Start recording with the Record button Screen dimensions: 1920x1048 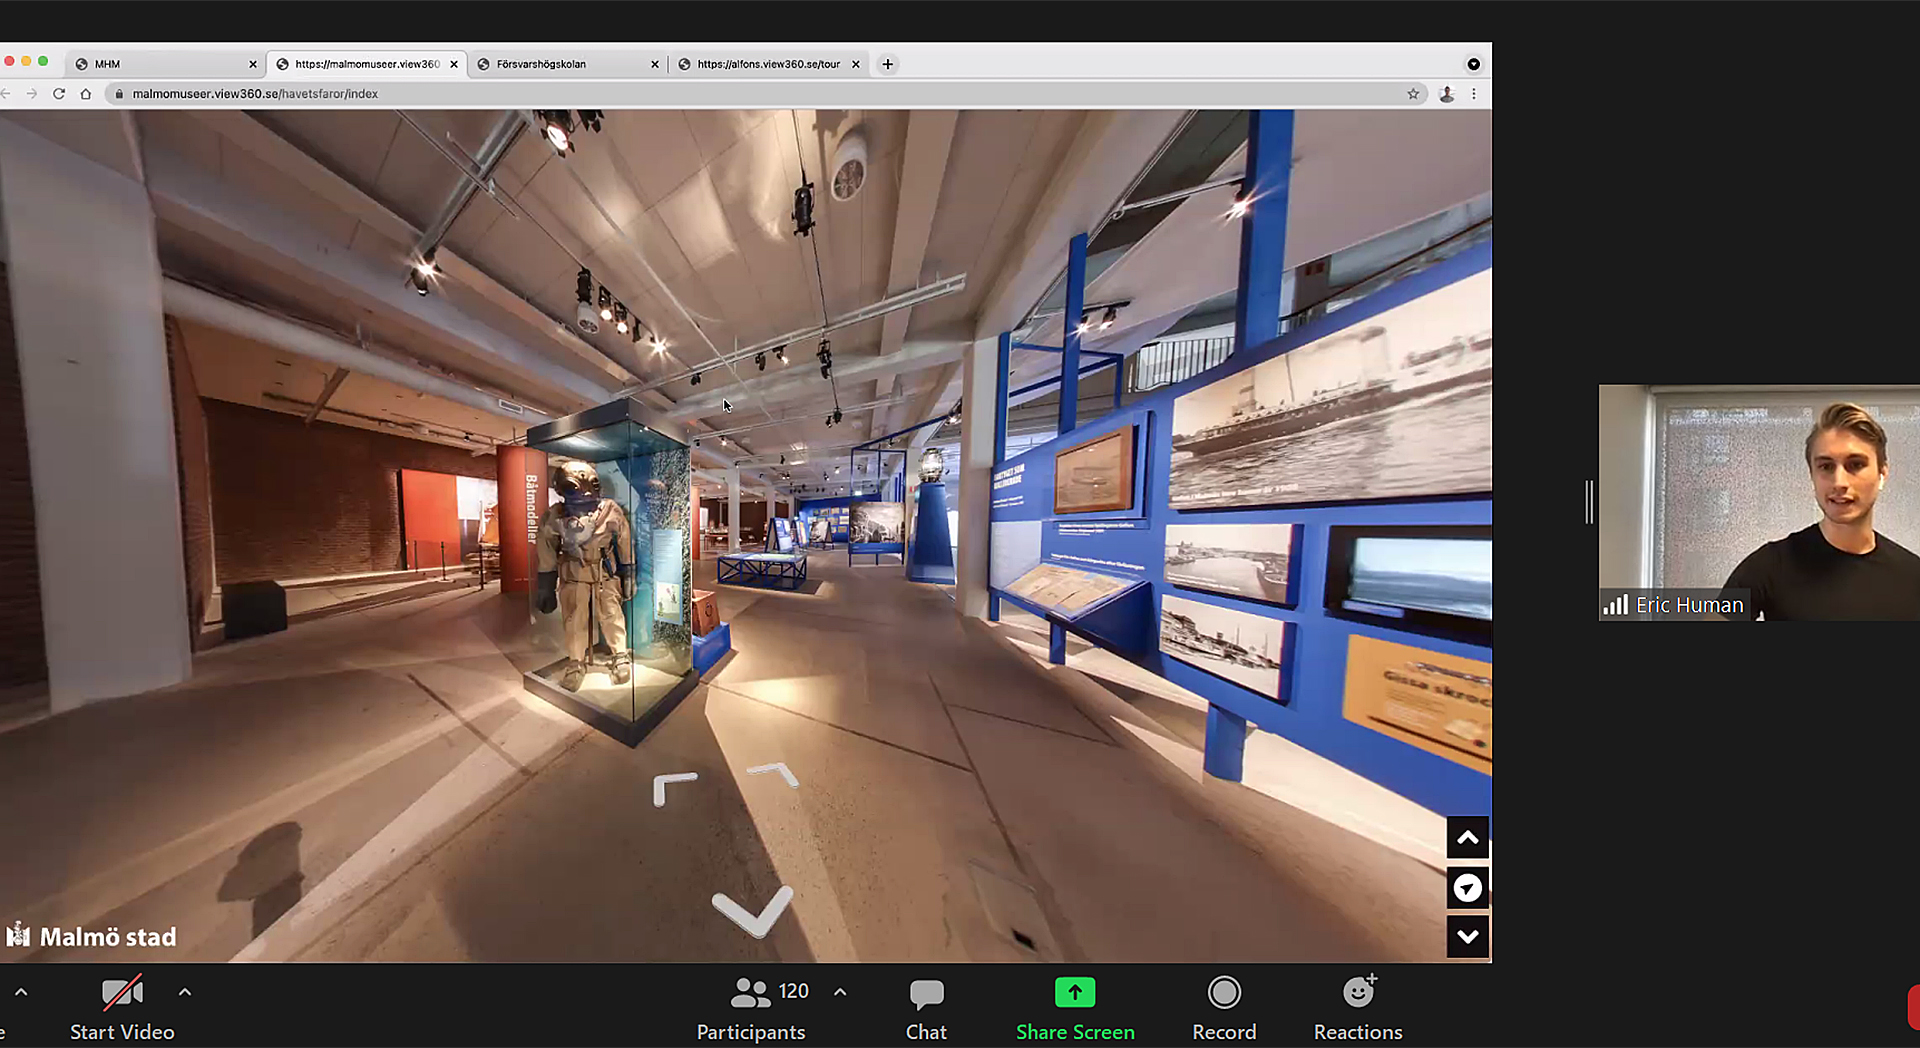pyautogui.click(x=1223, y=993)
